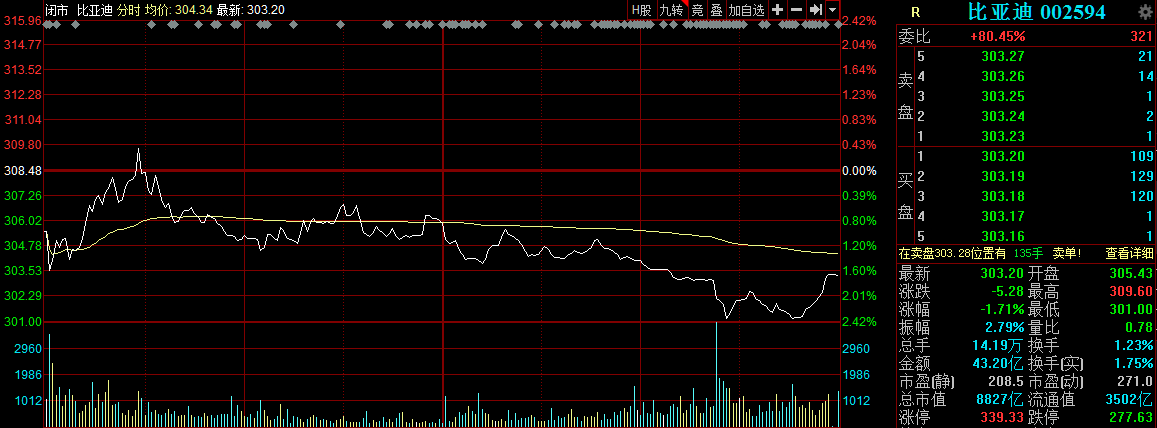Click the plus zoom-in icon in chart toolbar
The width and height of the screenshot is (1157, 428).
coord(778,10)
